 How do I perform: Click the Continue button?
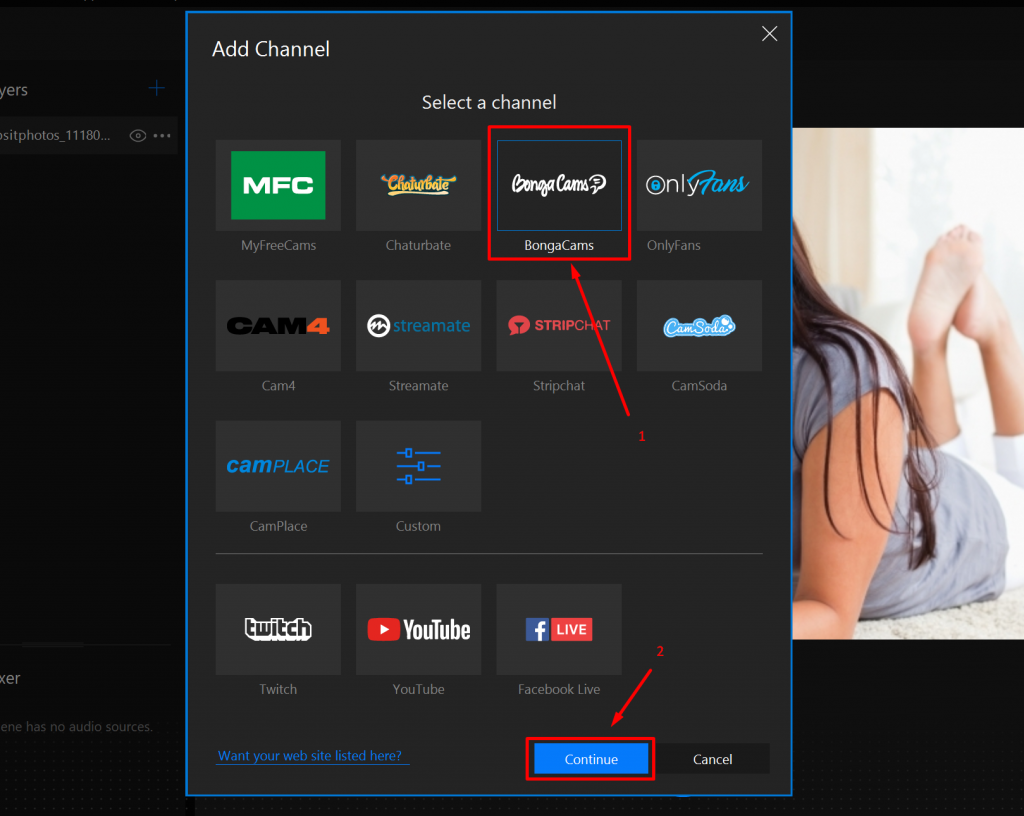point(591,759)
